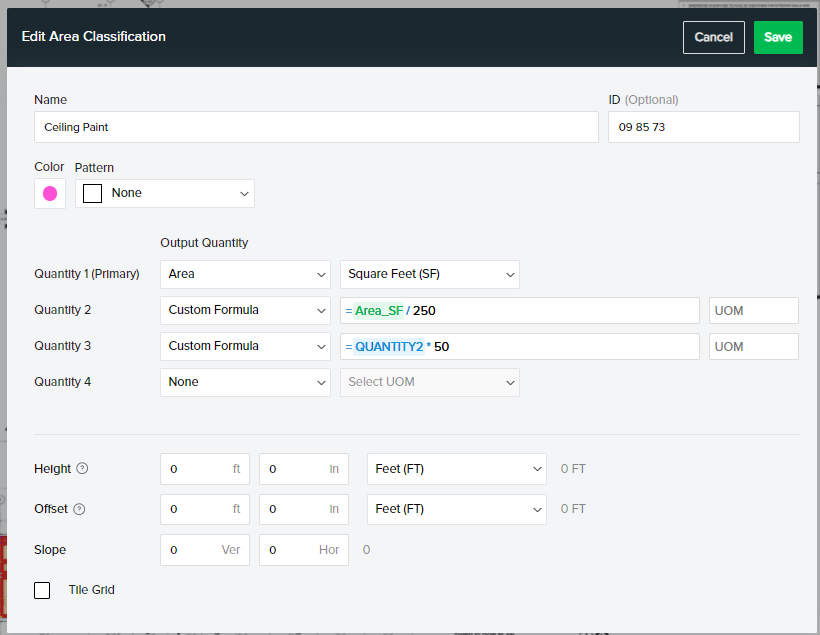The image size is (820, 635).
Task: Click the Cancel button
Action: [713, 37]
